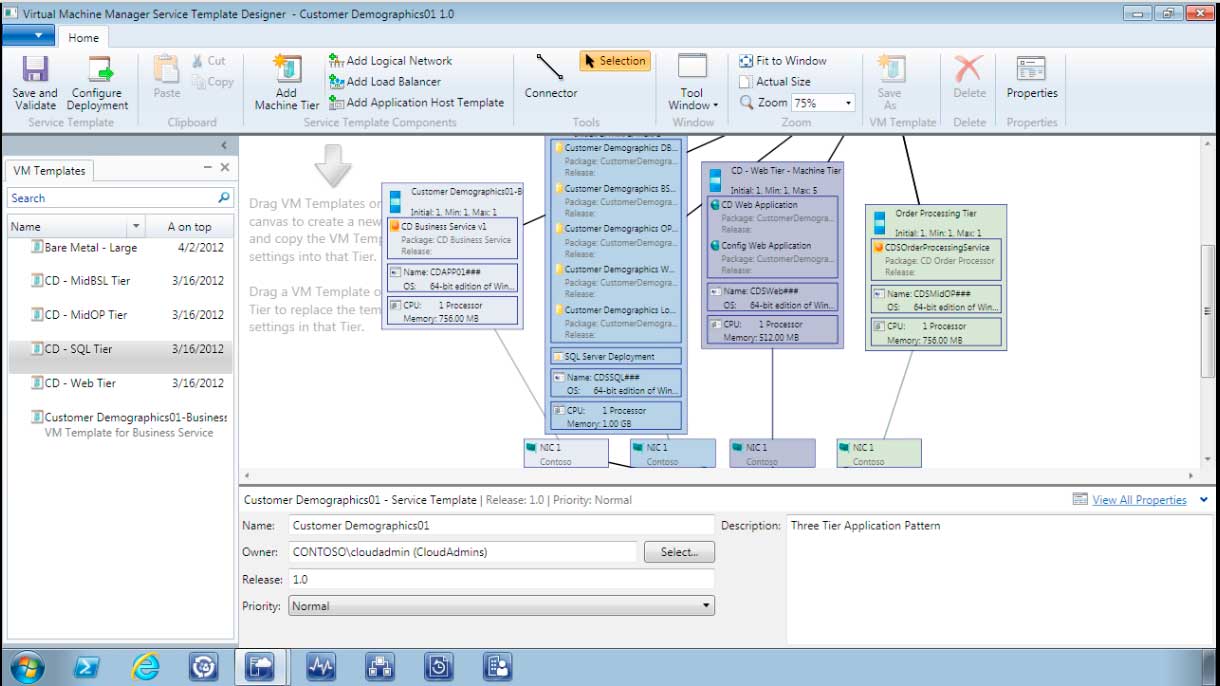Select the Customer Demographics DB package
This screenshot has width=1220, height=686.
pyautogui.click(x=616, y=160)
